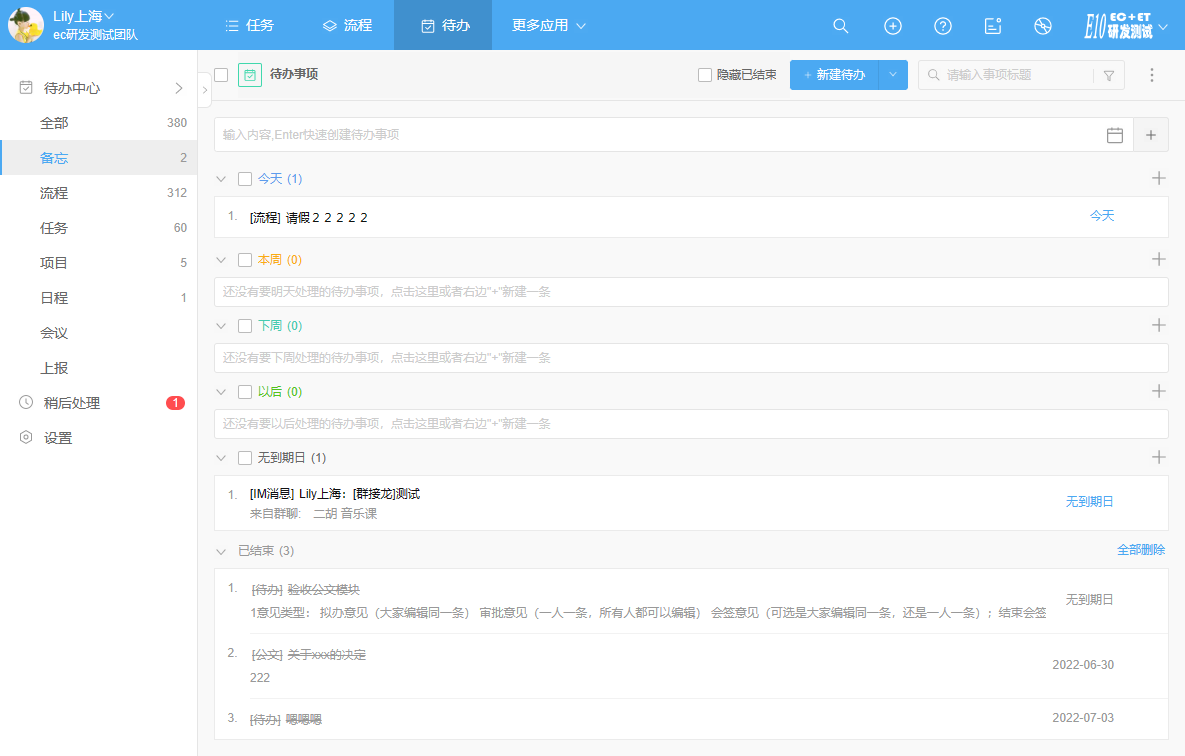Click the calendar icon in quick-create field
This screenshot has height=756, width=1185.
click(1115, 135)
